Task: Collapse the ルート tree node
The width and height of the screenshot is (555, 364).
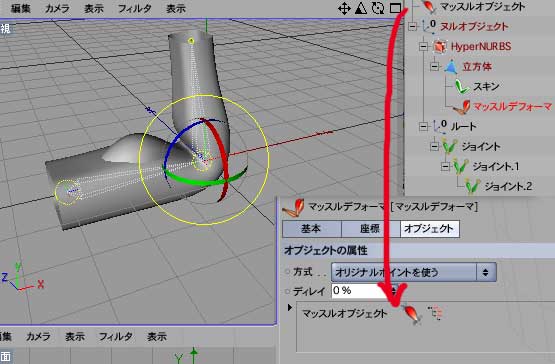Action: (x=424, y=127)
